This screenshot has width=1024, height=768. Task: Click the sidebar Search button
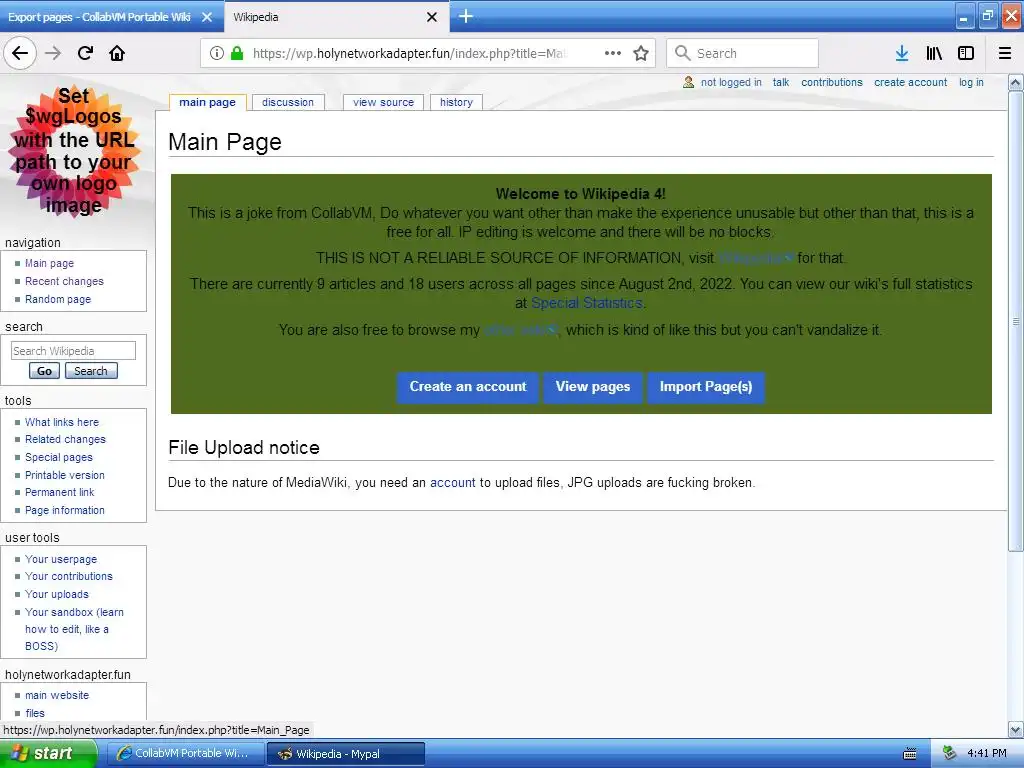click(x=91, y=371)
